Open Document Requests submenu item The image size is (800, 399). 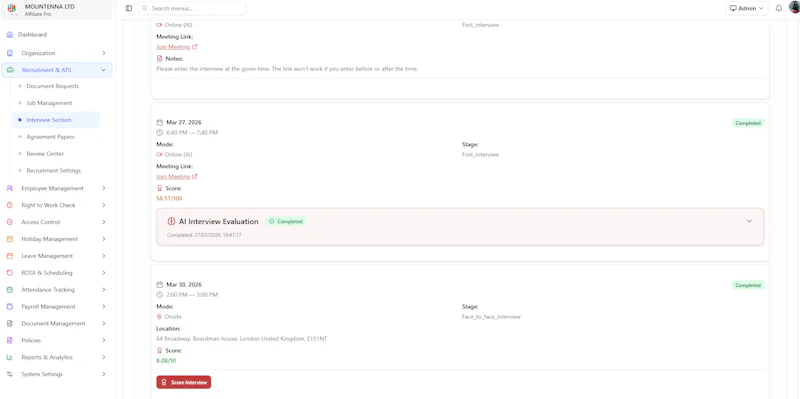[53, 86]
